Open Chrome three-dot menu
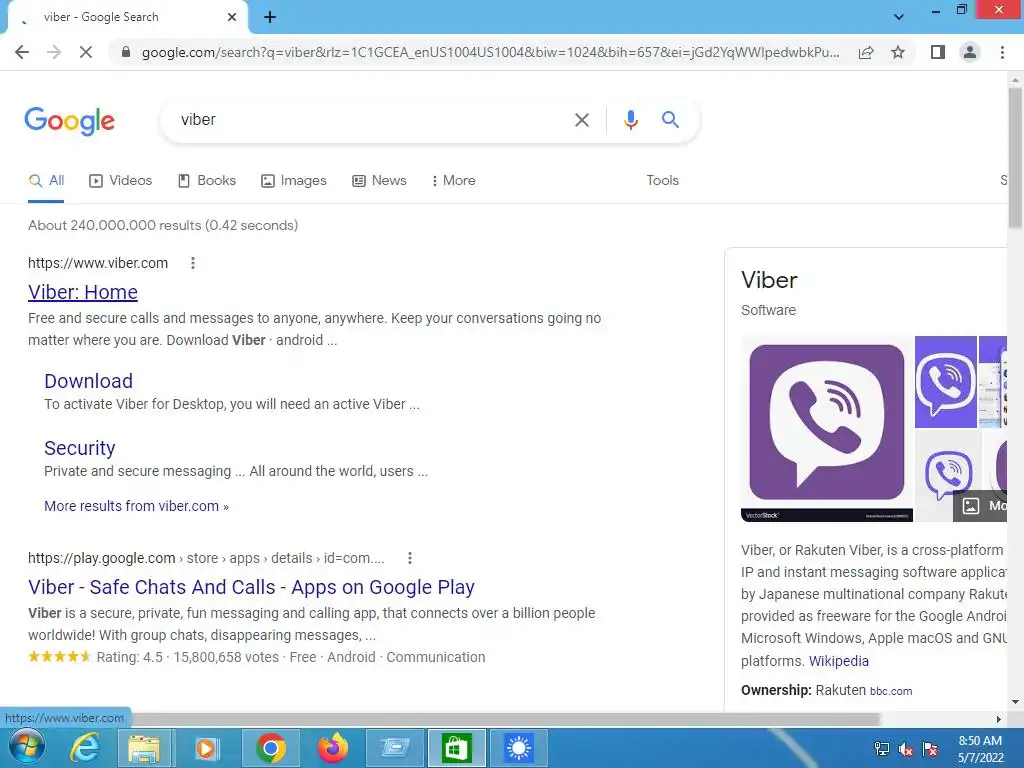The image size is (1024, 768). point(1002,52)
